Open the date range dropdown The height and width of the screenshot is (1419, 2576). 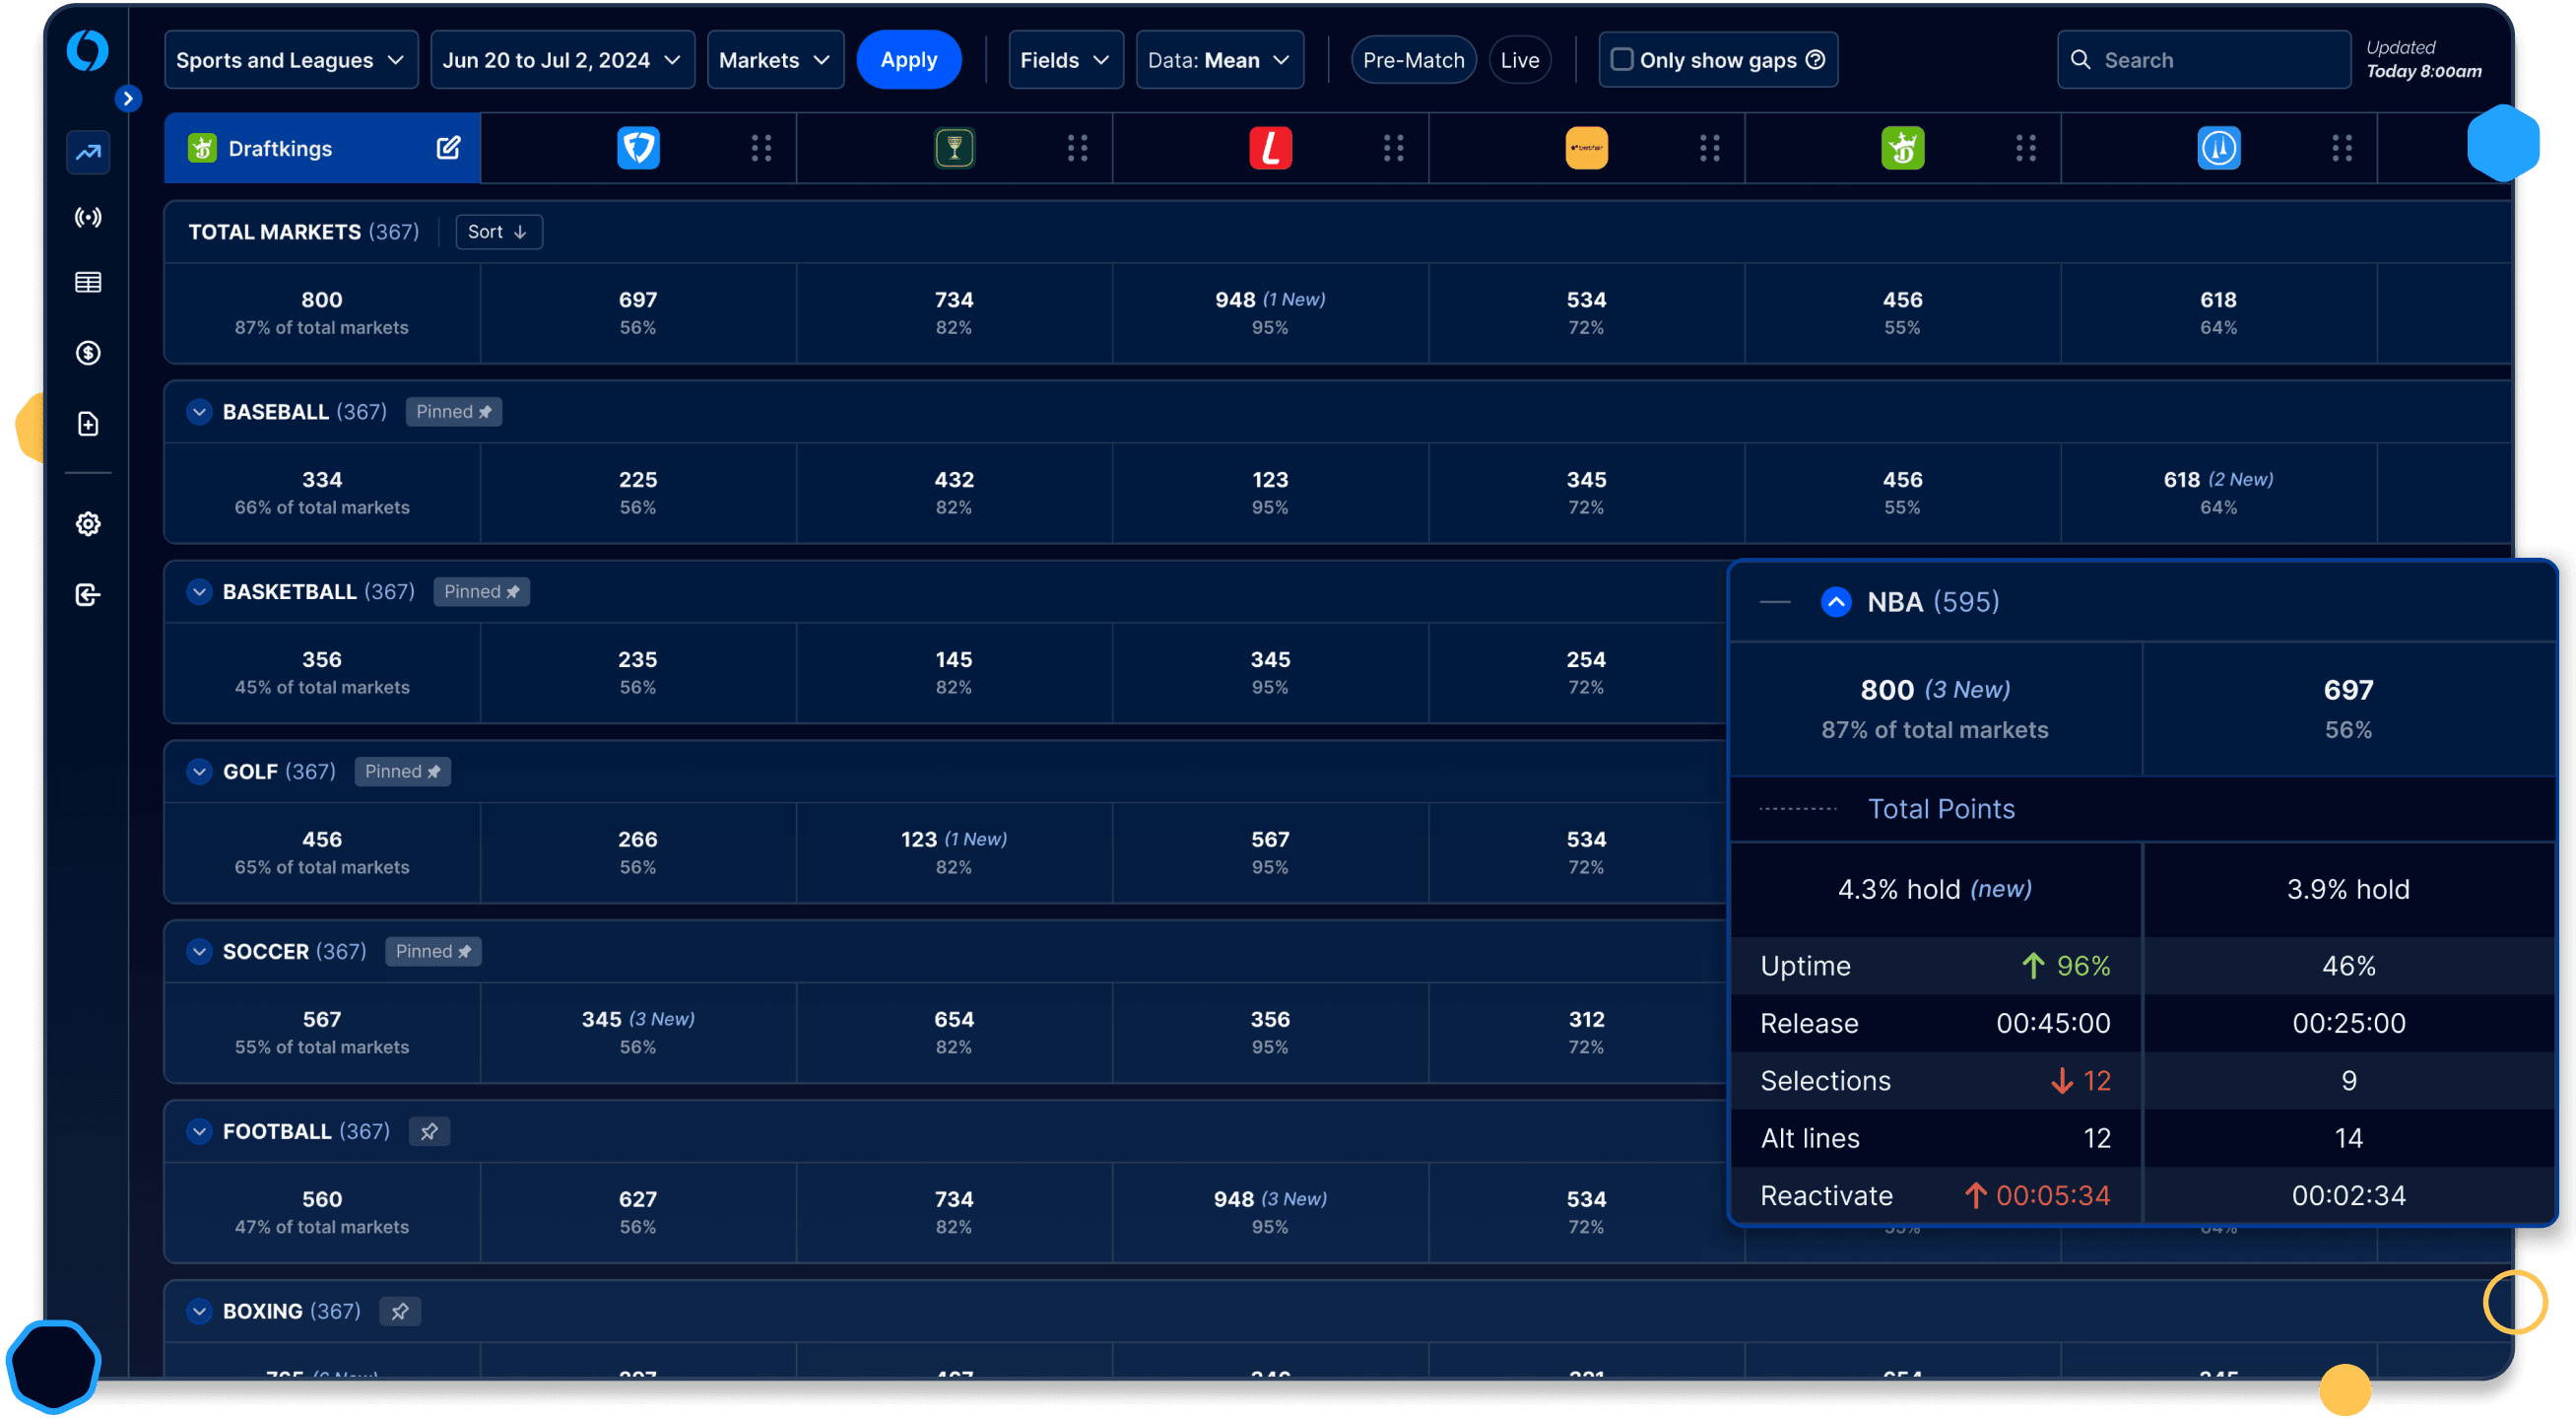[562, 60]
